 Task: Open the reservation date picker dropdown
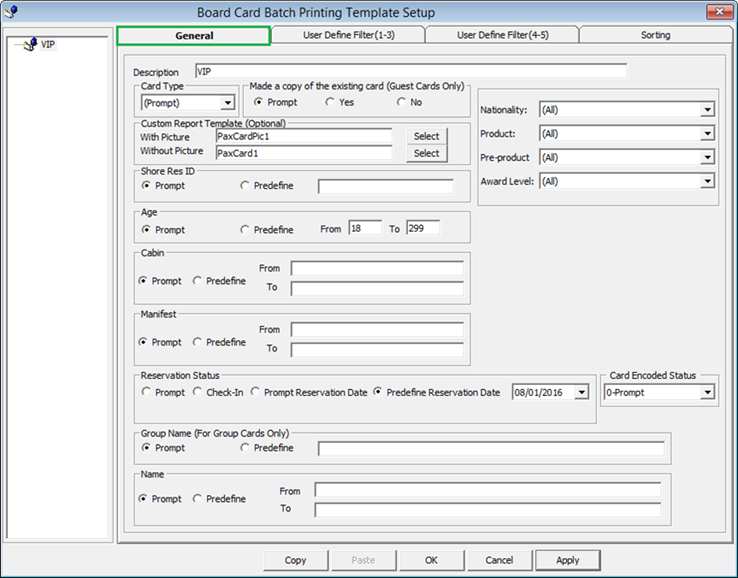582,393
